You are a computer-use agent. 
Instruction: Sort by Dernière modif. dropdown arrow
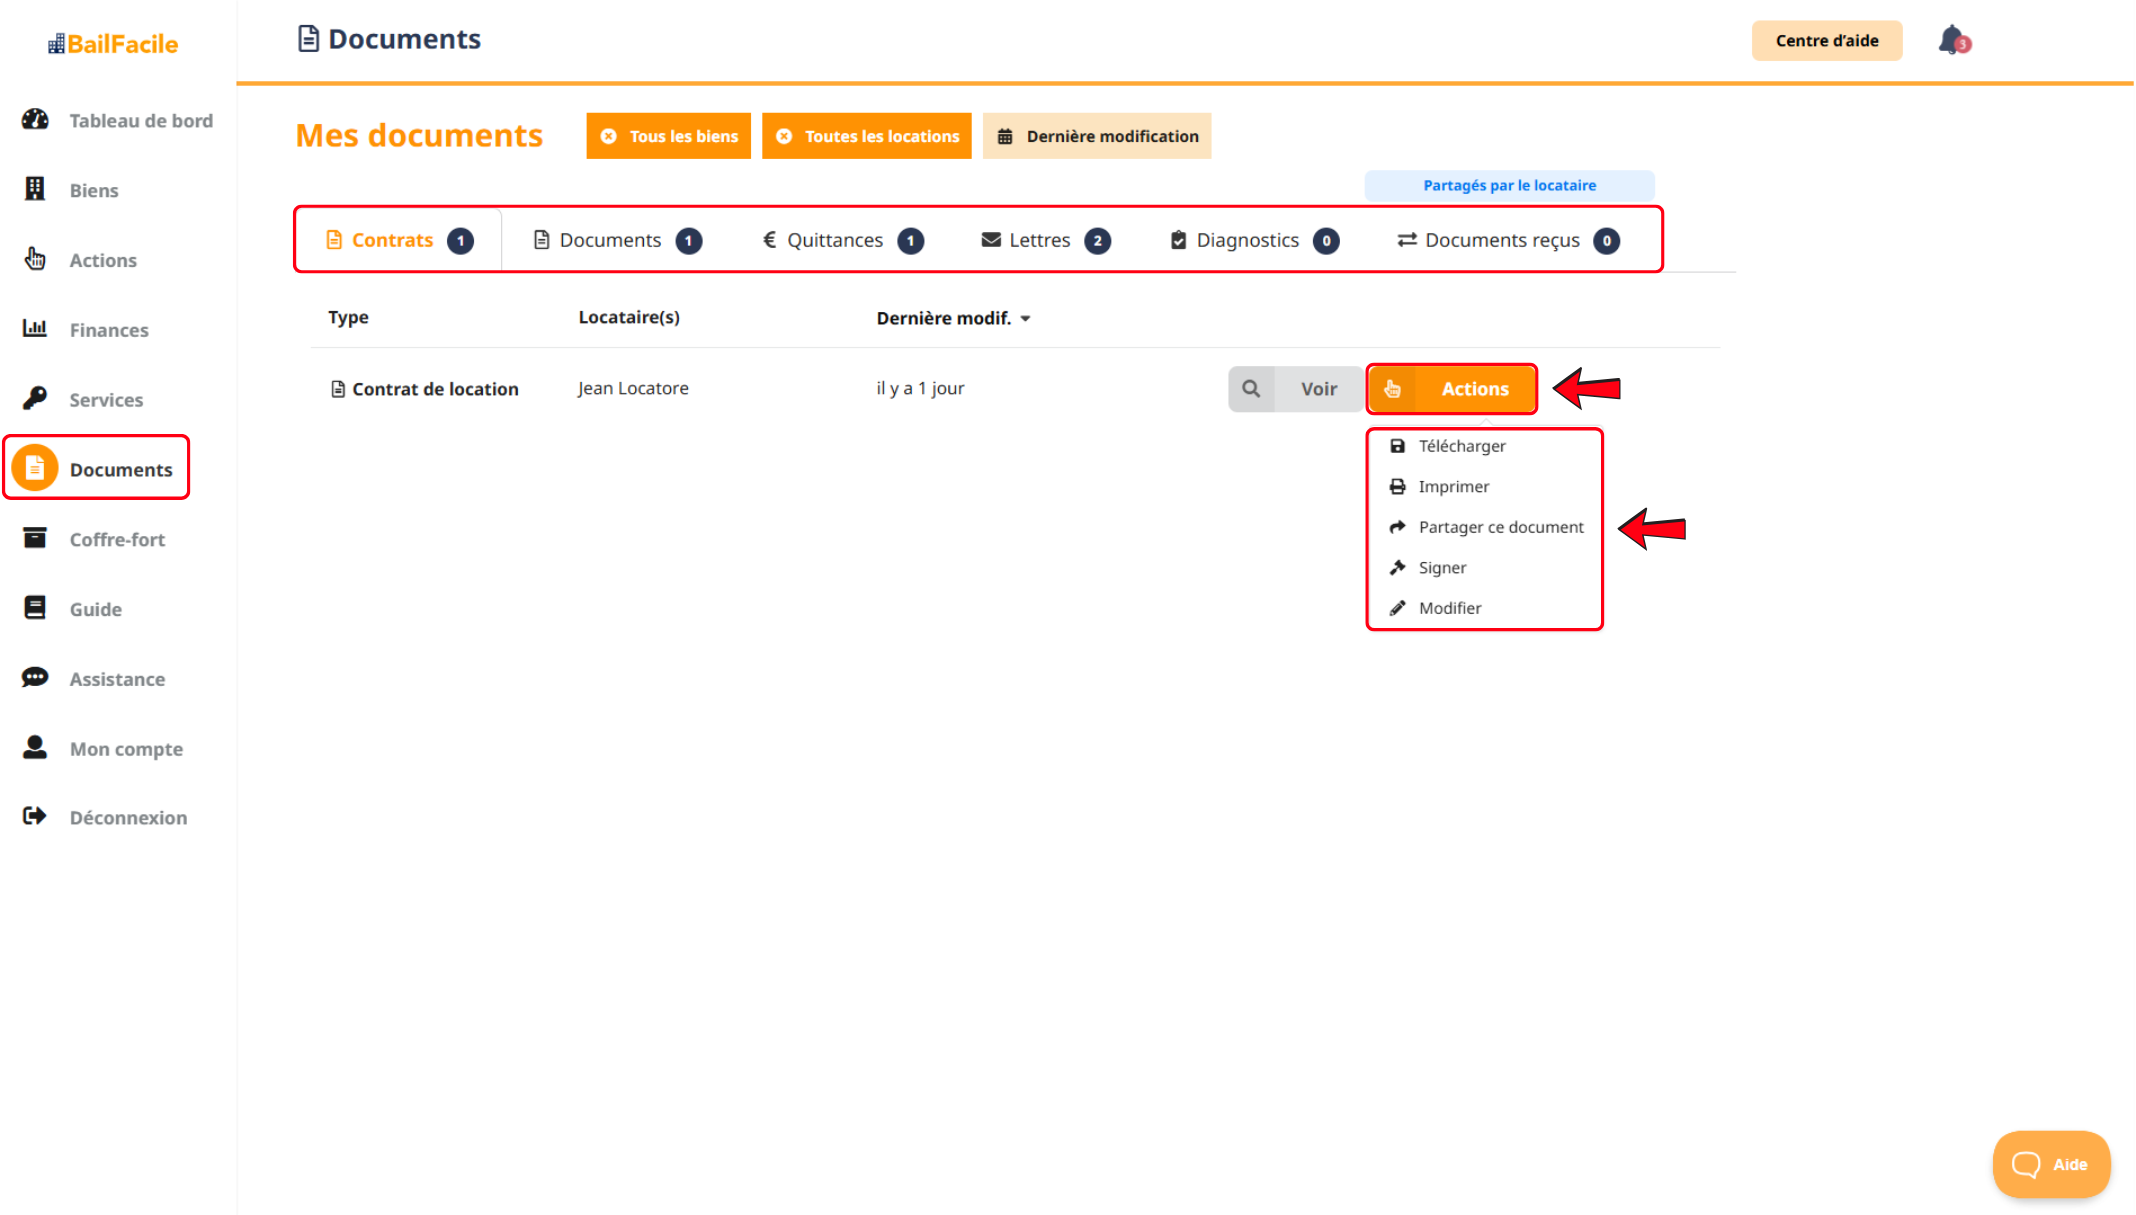(x=1025, y=319)
